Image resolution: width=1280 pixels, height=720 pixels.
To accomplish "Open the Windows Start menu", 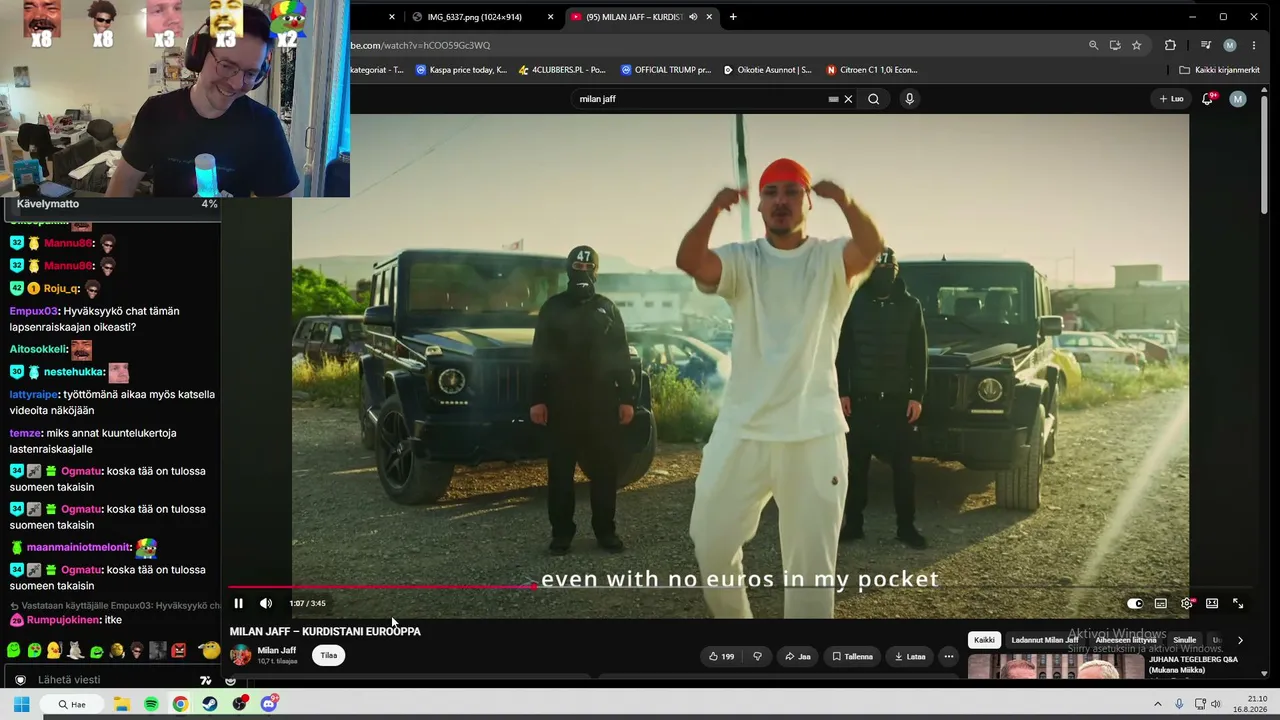I will pos(21,704).
